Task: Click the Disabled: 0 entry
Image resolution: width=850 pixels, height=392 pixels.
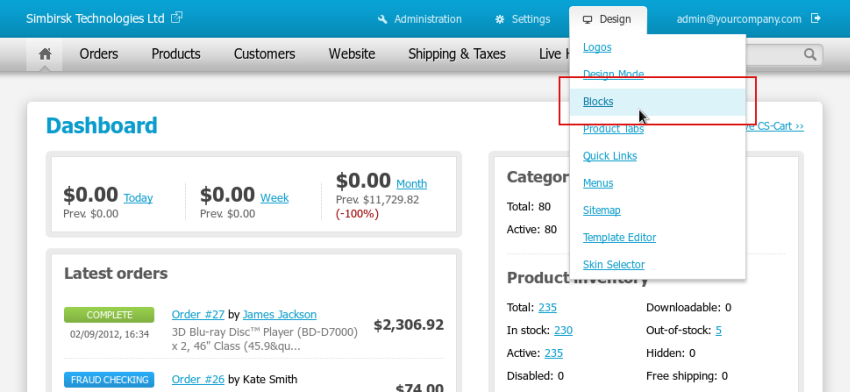Action: click(x=535, y=376)
